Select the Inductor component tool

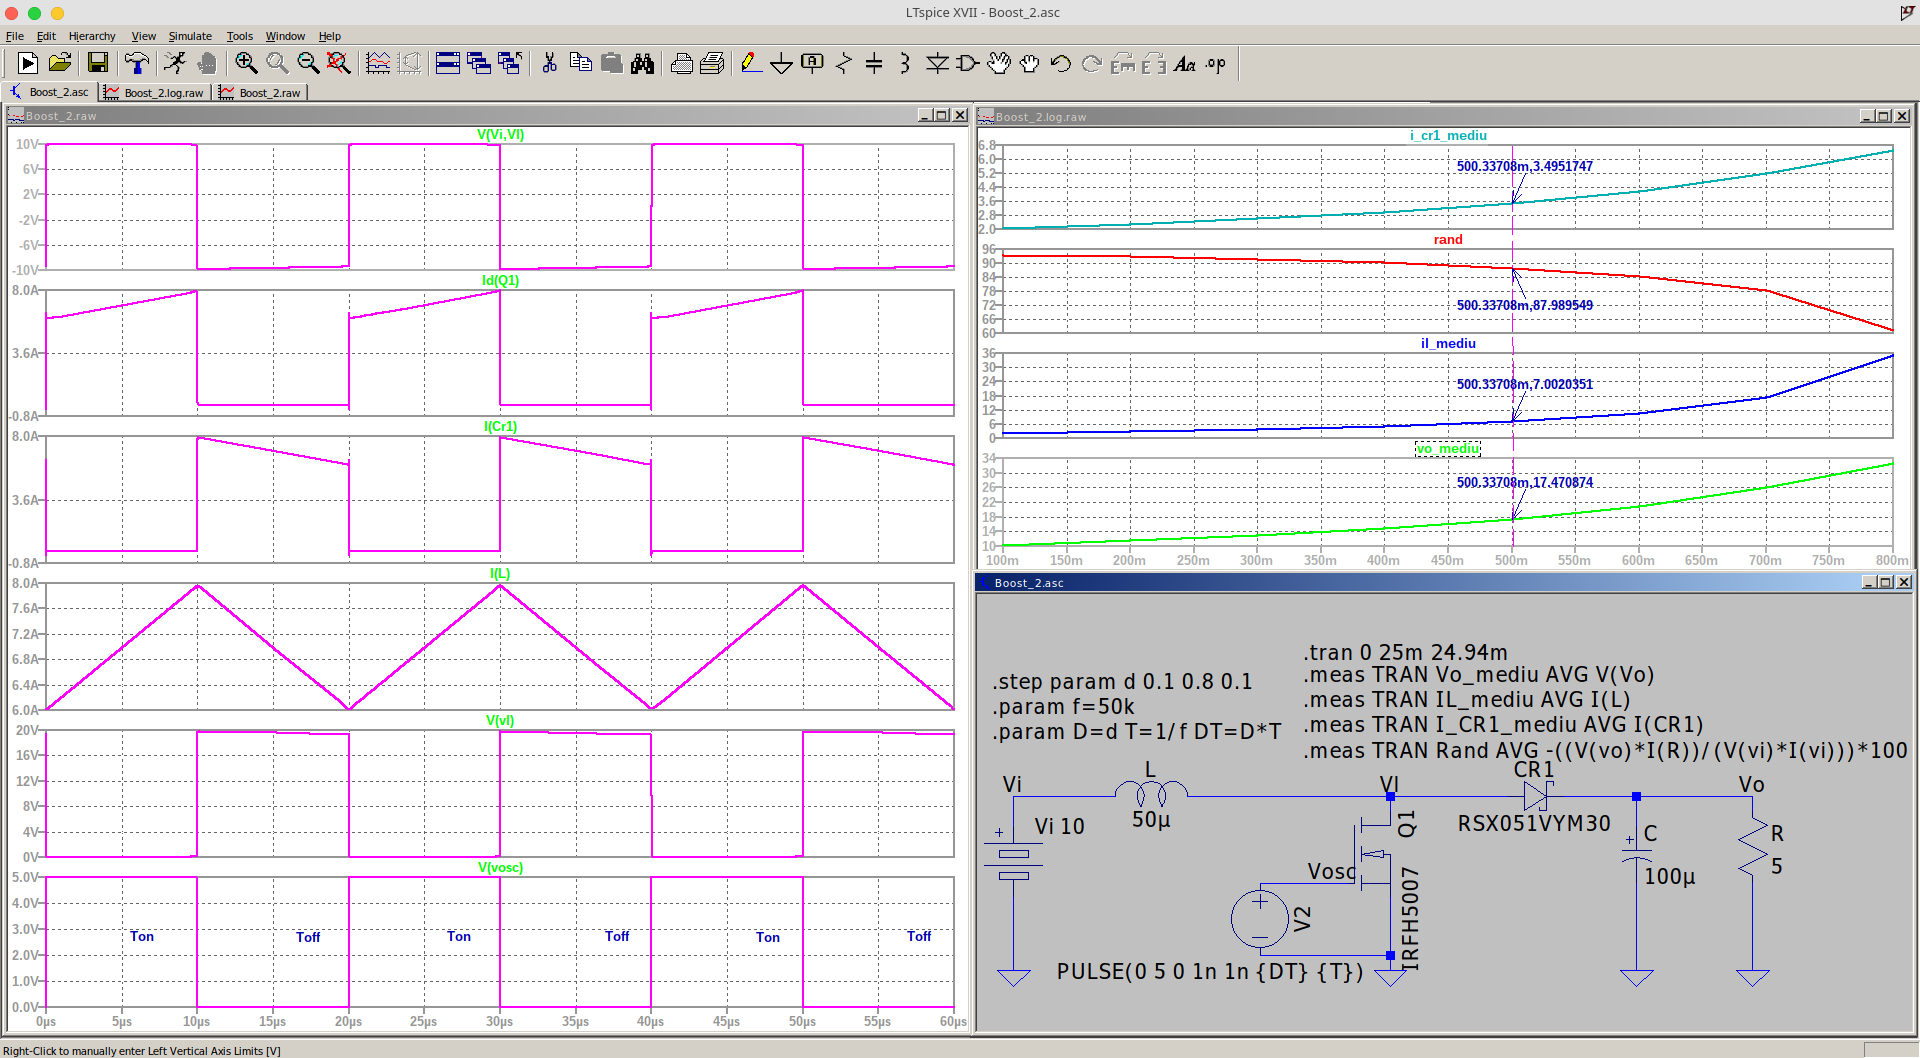(905, 64)
